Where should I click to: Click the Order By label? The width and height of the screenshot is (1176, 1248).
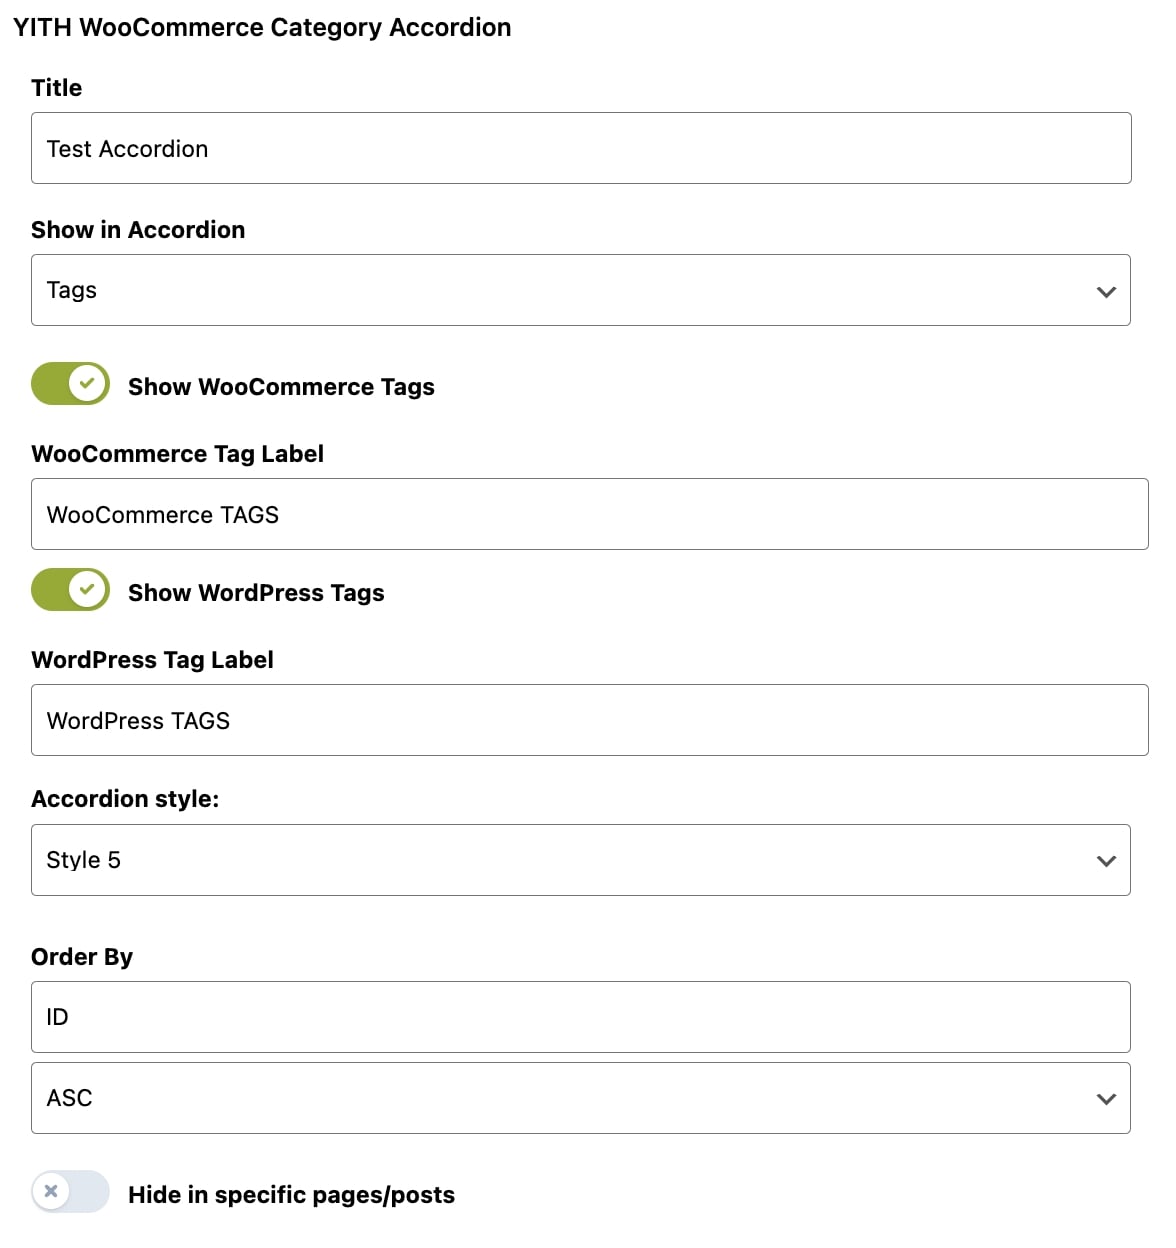82,957
